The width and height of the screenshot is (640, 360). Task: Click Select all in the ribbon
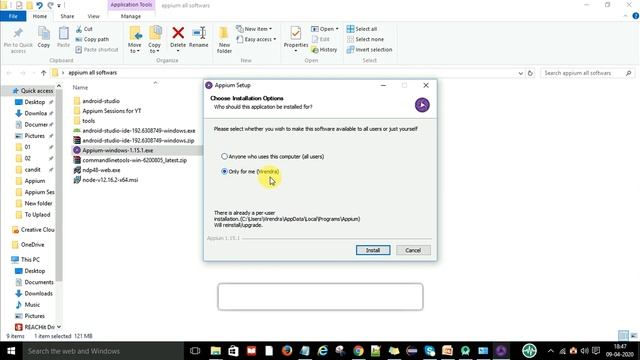point(362,29)
